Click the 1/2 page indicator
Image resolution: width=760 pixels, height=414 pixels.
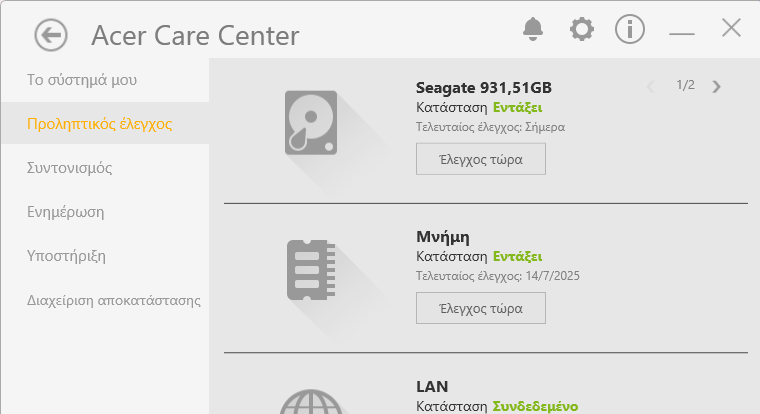click(685, 85)
